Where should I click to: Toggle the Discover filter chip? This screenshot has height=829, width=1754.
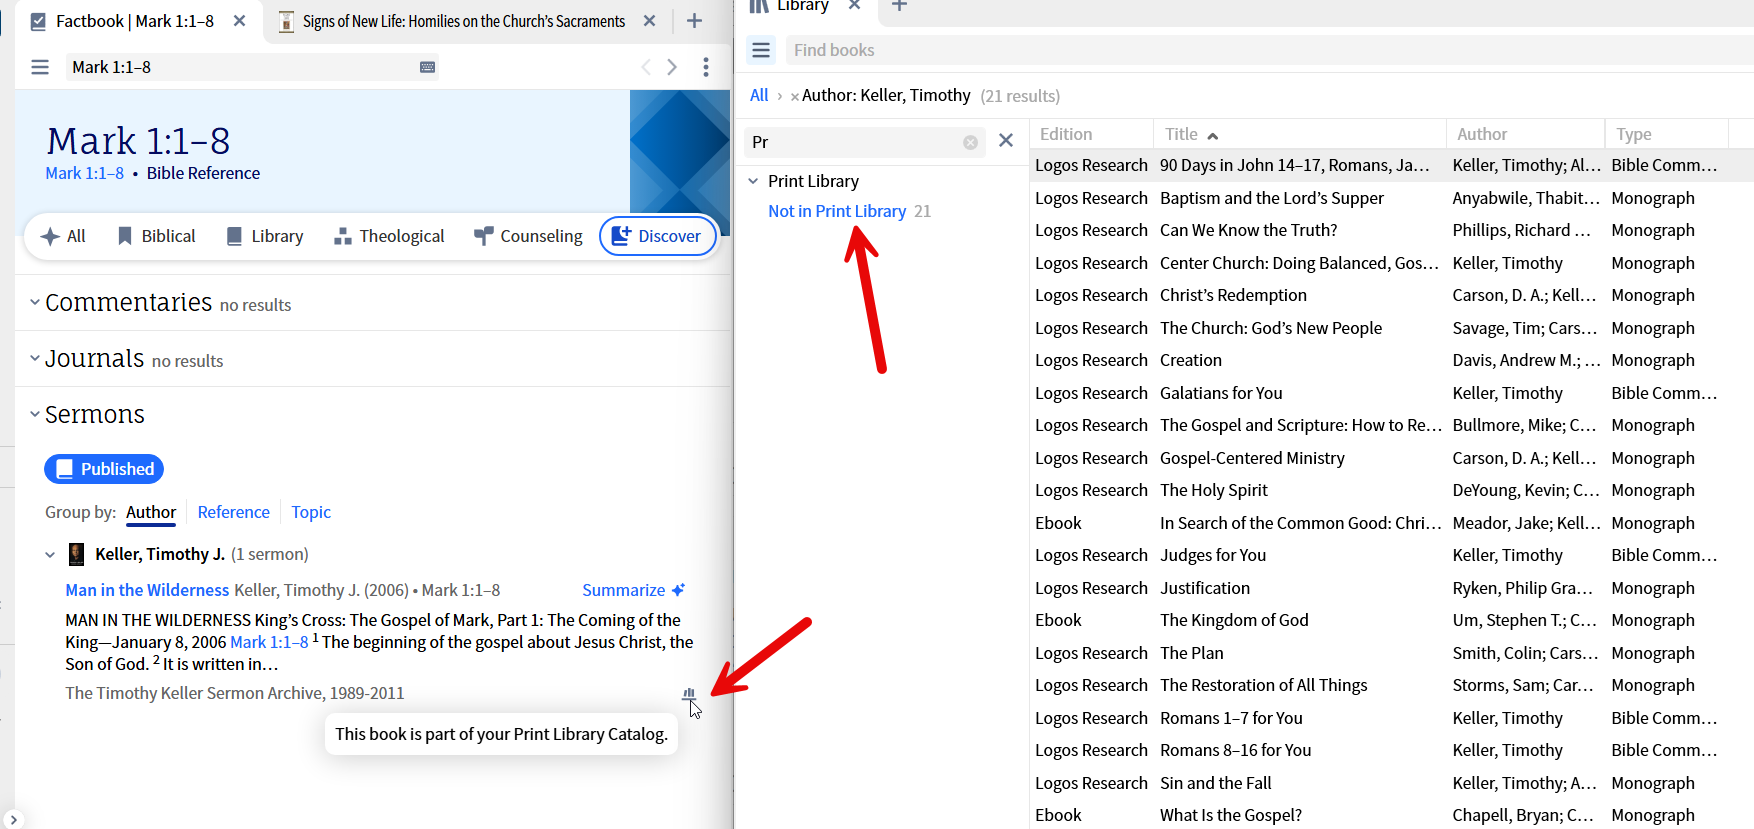(x=657, y=236)
